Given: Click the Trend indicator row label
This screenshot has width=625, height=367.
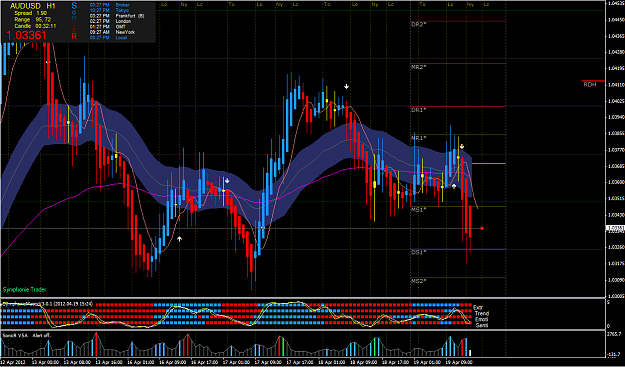Looking at the screenshot, I should coord(482,314).
